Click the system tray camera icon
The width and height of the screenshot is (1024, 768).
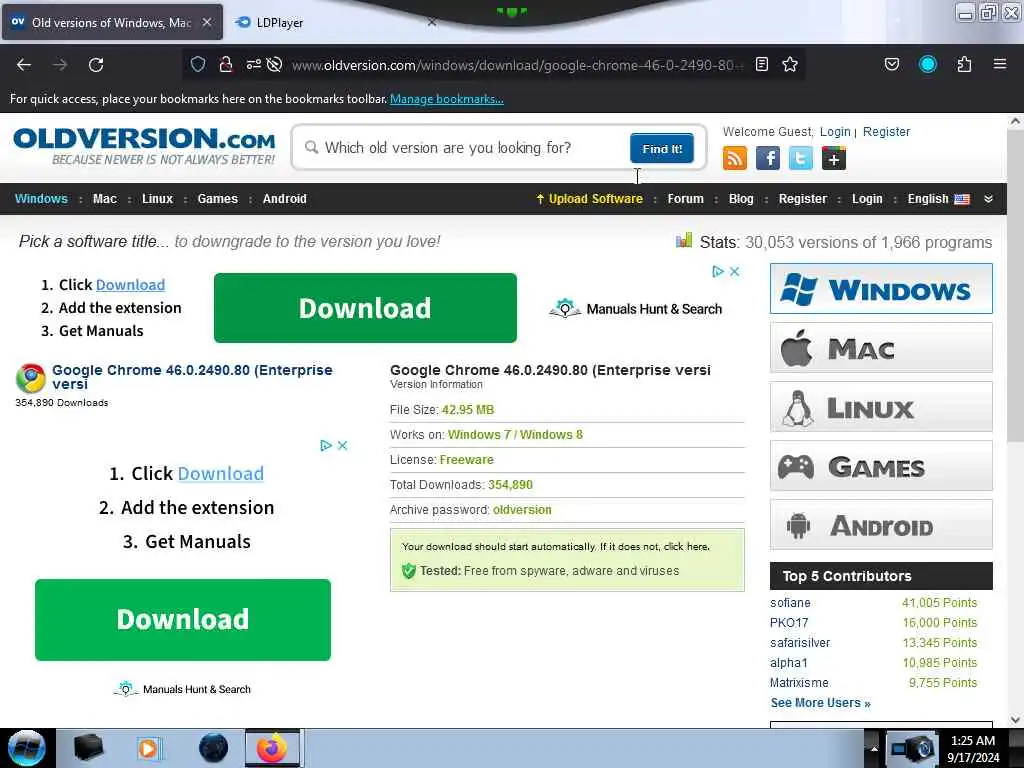tap(914, 749)
